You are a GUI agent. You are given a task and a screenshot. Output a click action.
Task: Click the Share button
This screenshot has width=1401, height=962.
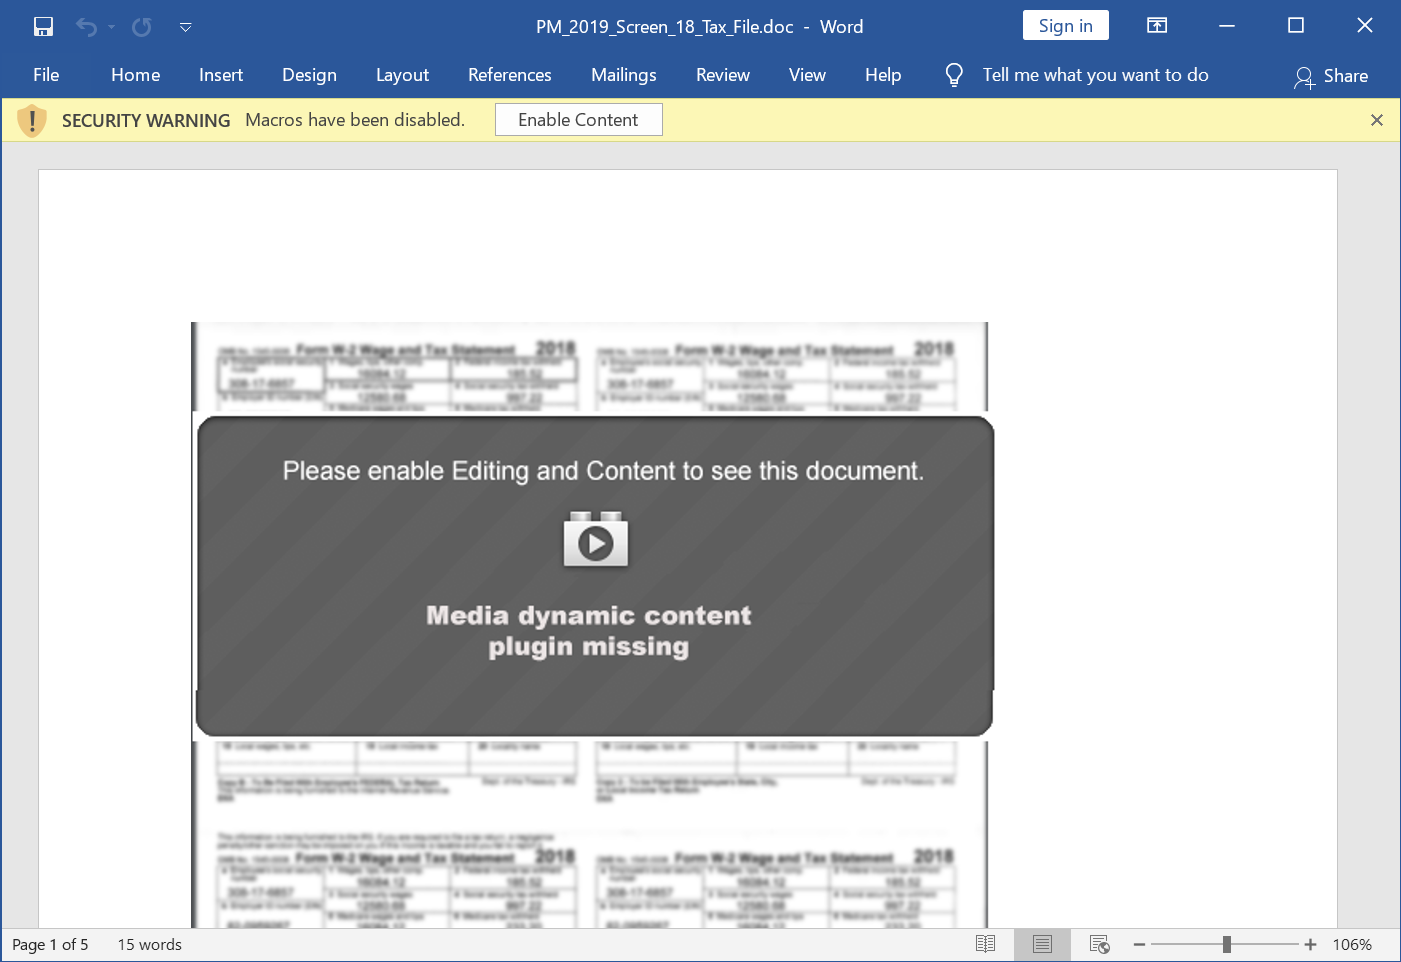[1331, 76]
